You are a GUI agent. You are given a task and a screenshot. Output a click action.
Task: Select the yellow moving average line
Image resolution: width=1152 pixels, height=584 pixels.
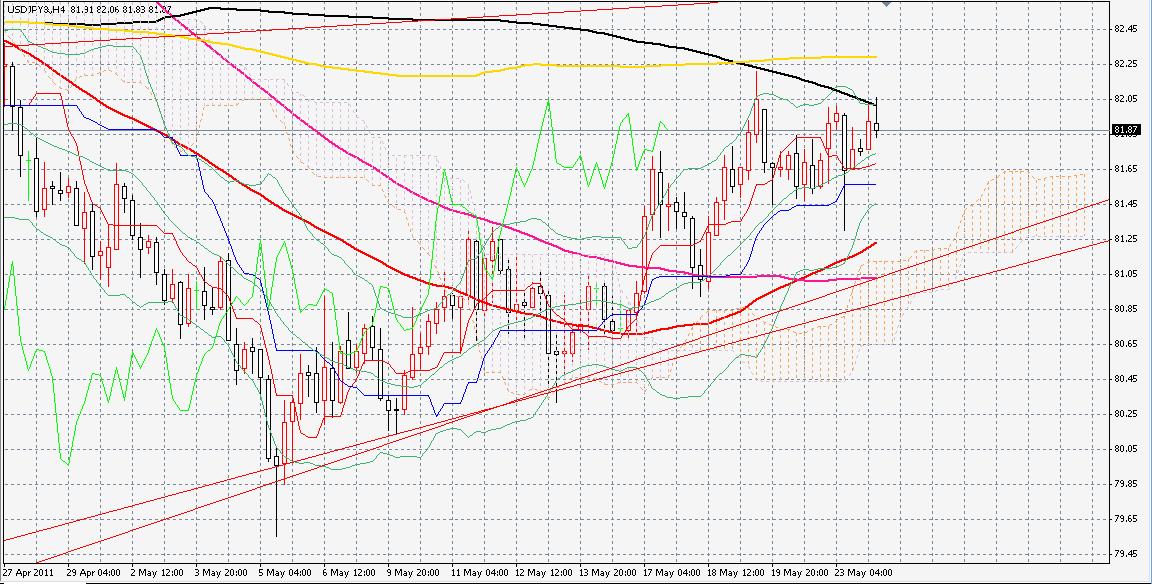point(400,75)
